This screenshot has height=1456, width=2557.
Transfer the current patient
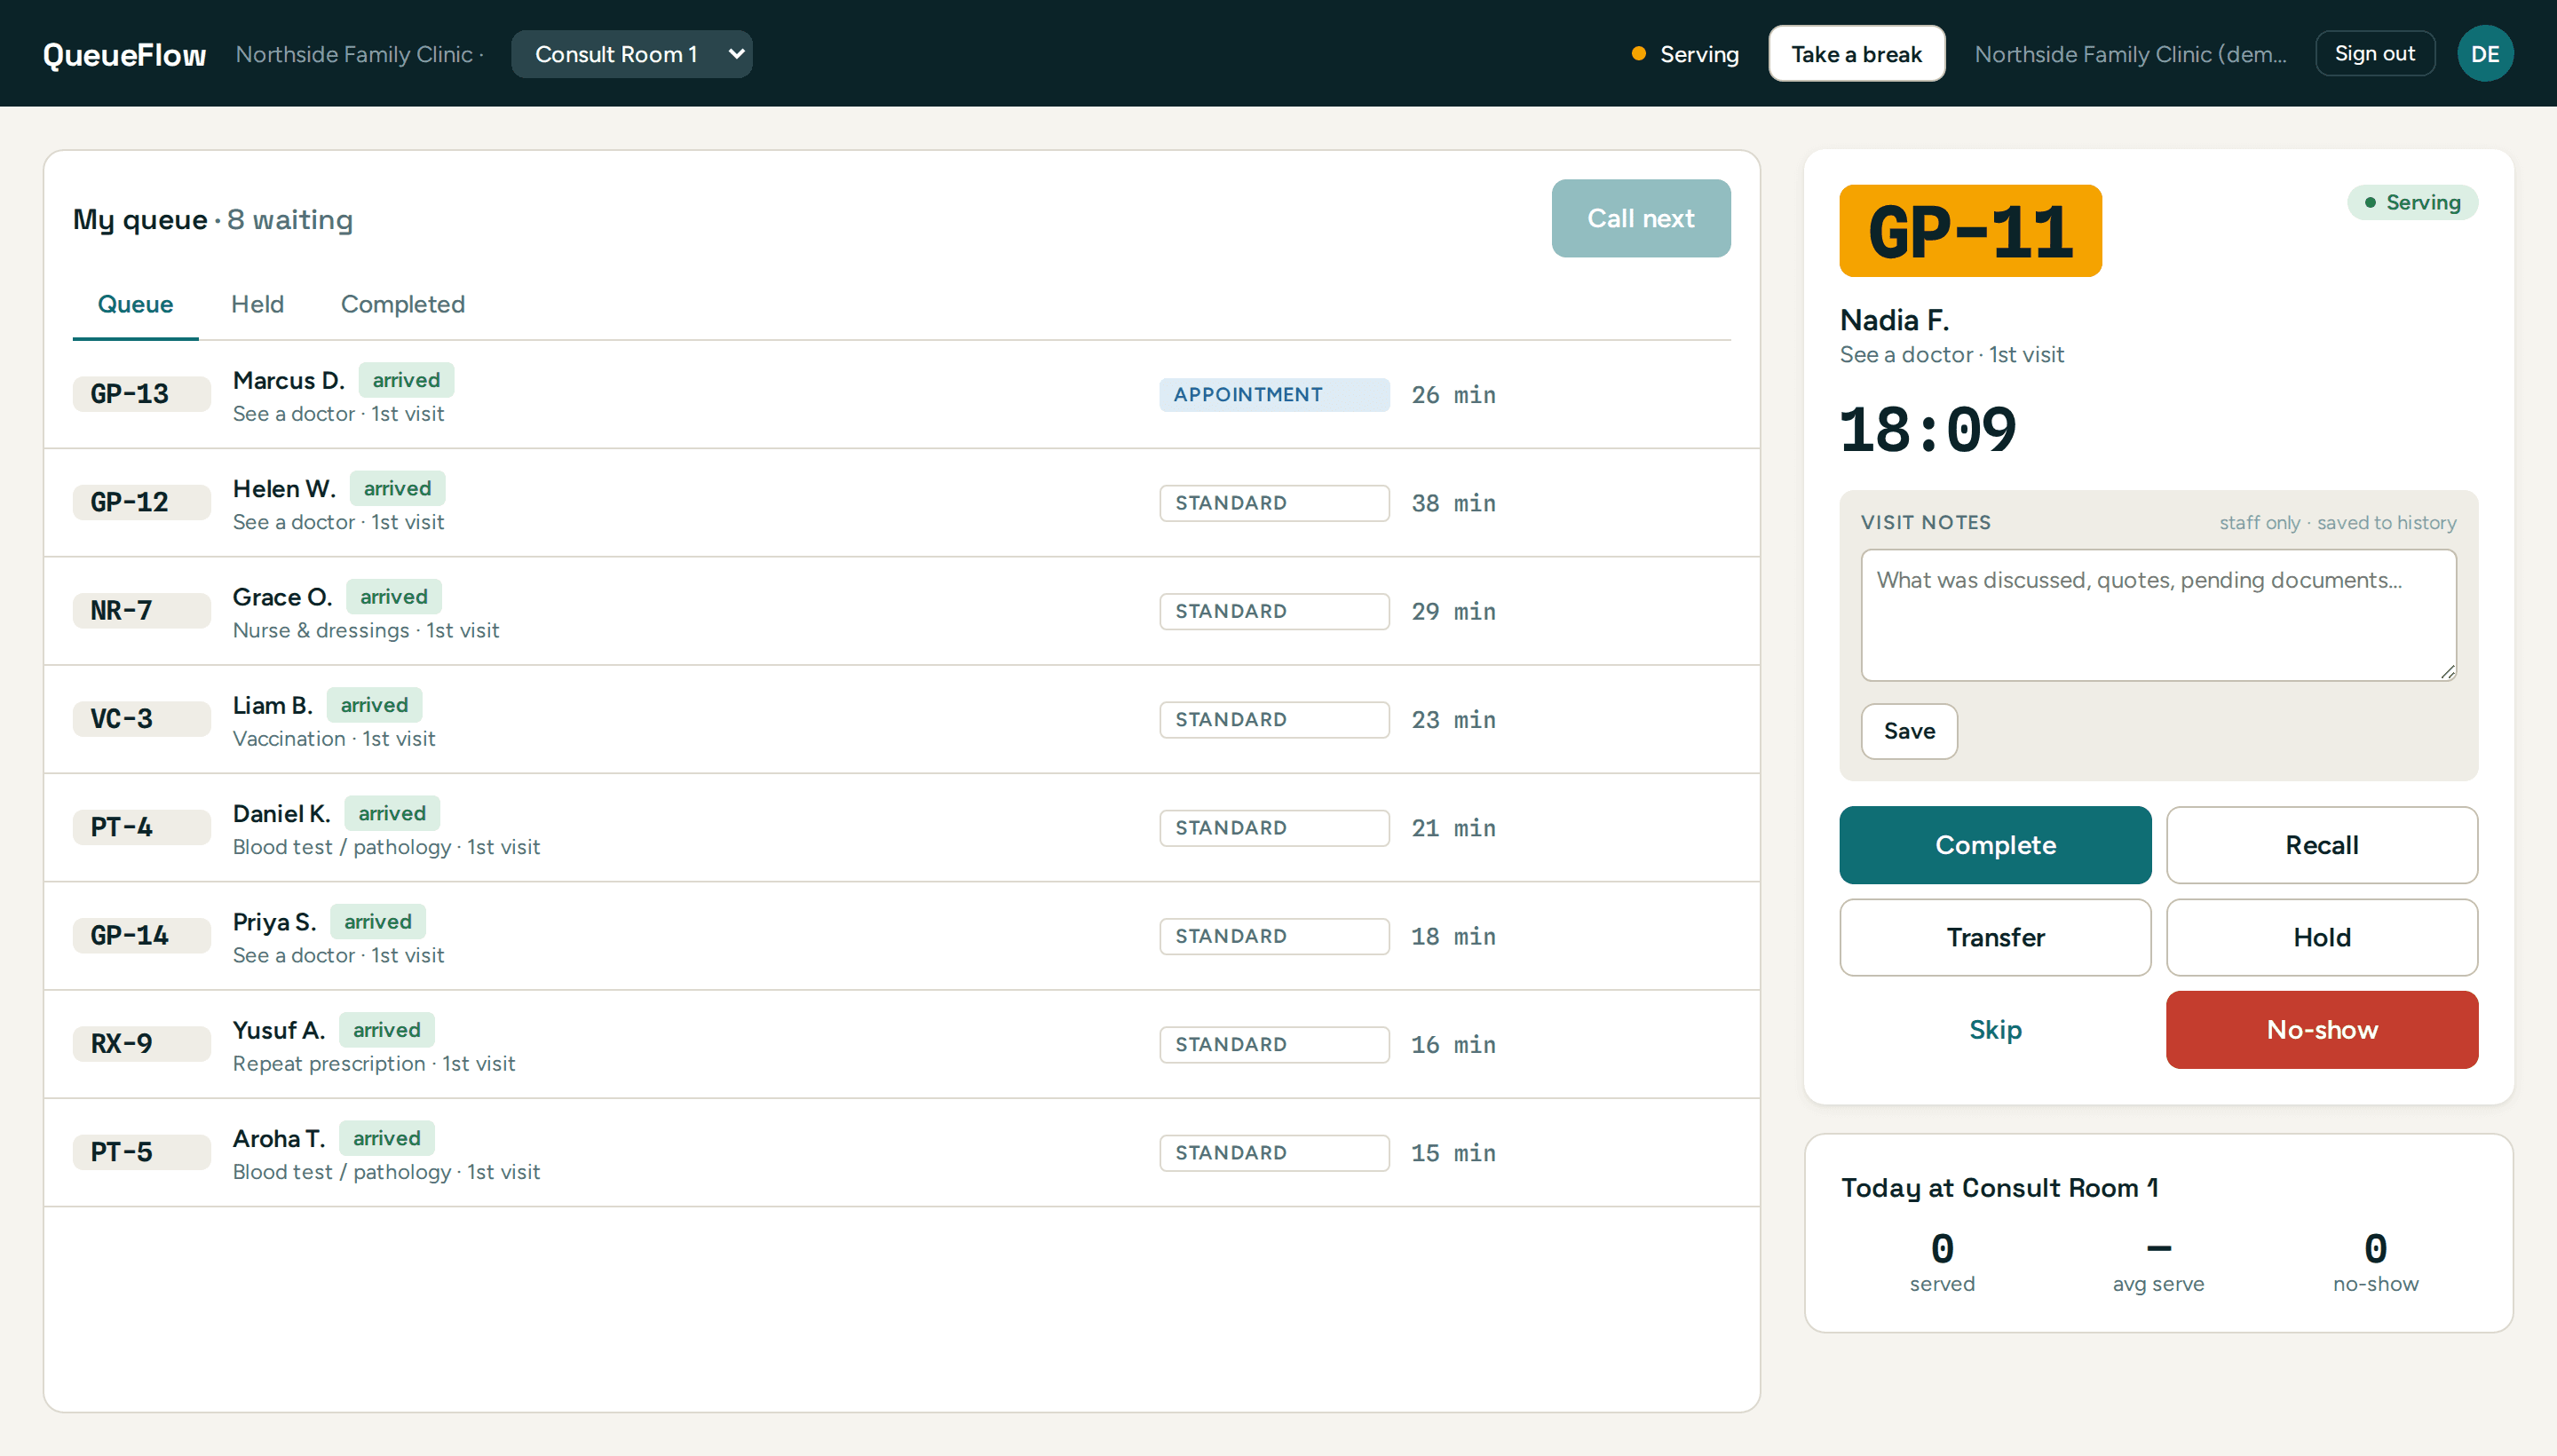[x=1995, y=937]
